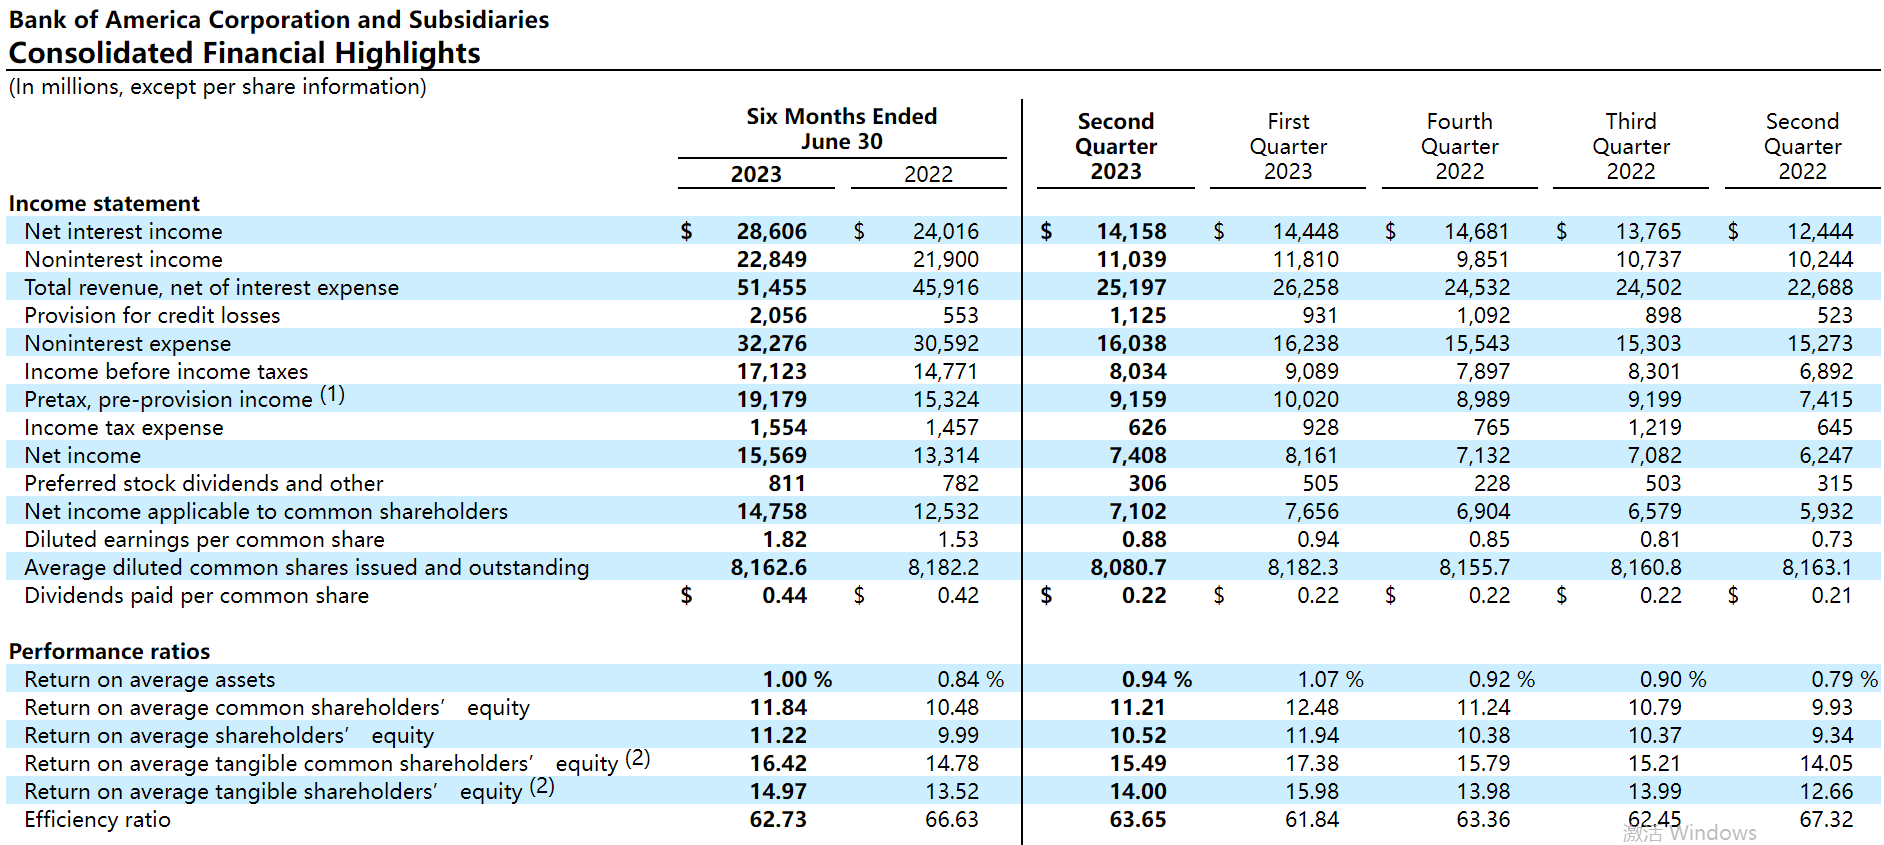The image size is (1884, 845).
Task: Select '(In millions, except per share information)' note
Action: 218,87
